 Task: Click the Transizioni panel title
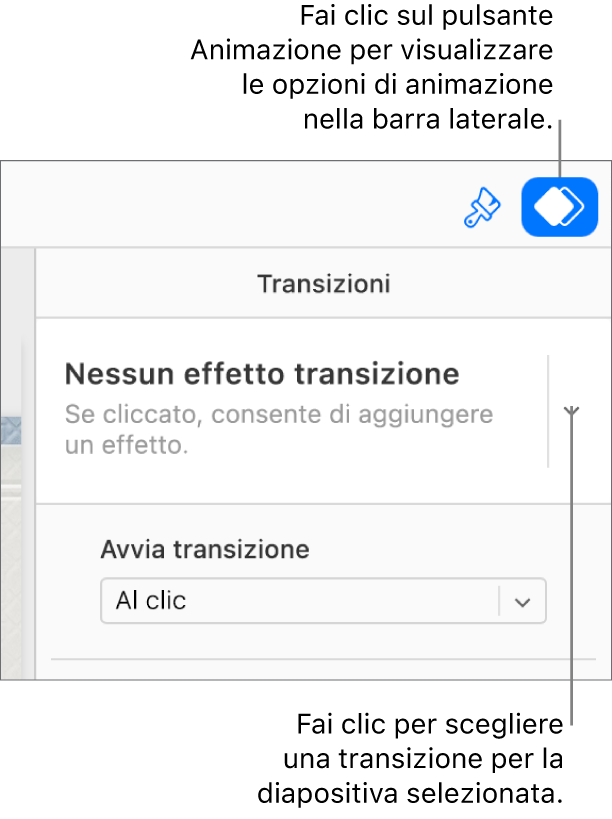pos(323,283)
